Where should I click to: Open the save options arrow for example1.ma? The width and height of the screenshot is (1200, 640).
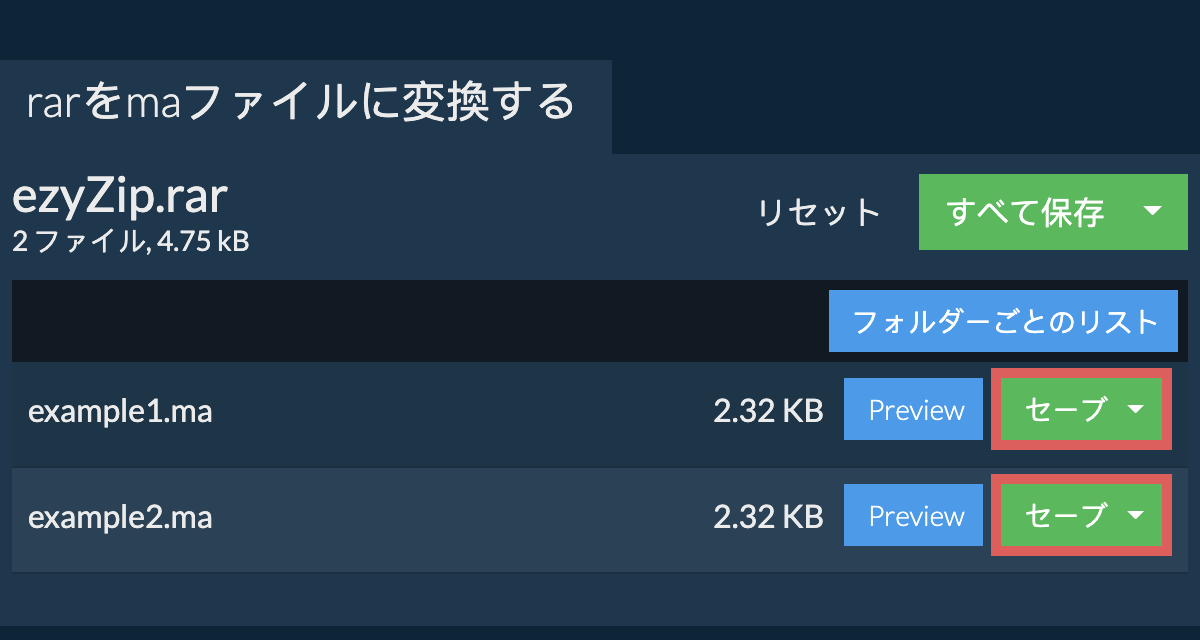(1136, 410)
